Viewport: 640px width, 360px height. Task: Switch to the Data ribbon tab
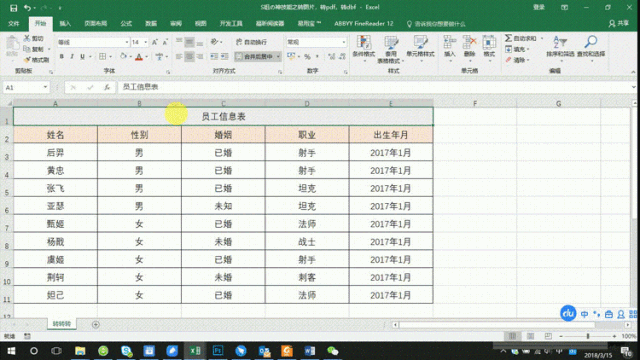pos(151,24)
